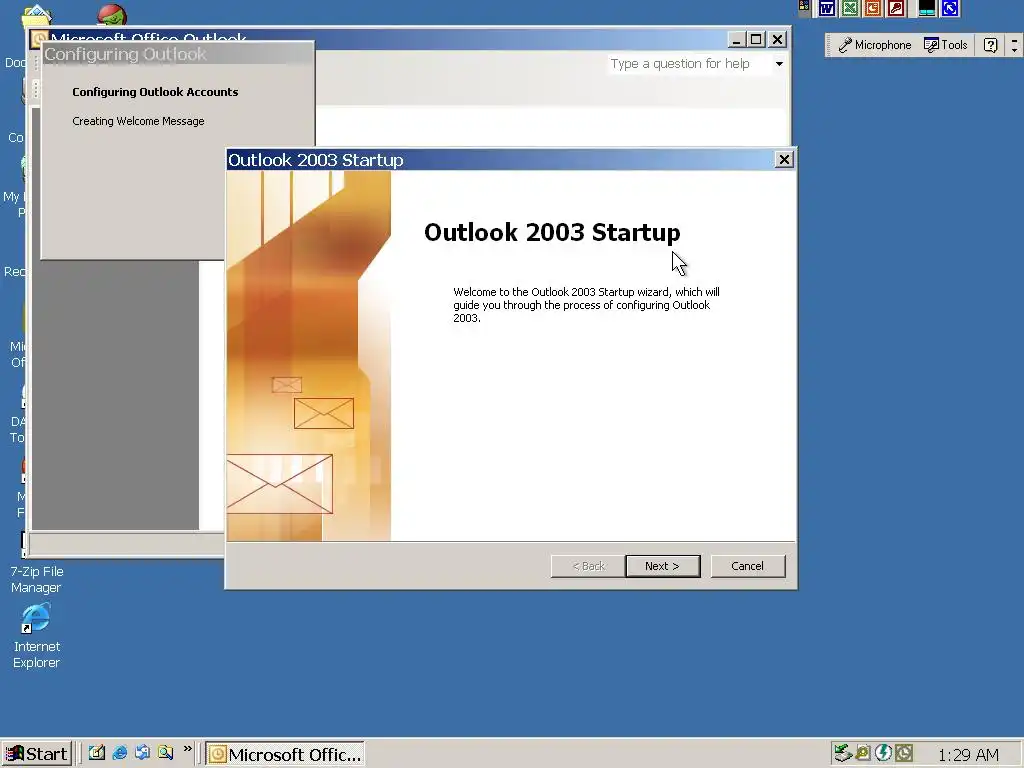Click the blue arrow icon in shortcut bar
The height and width of the screenshot is (768, 1024).
click(x=950, y=8)
